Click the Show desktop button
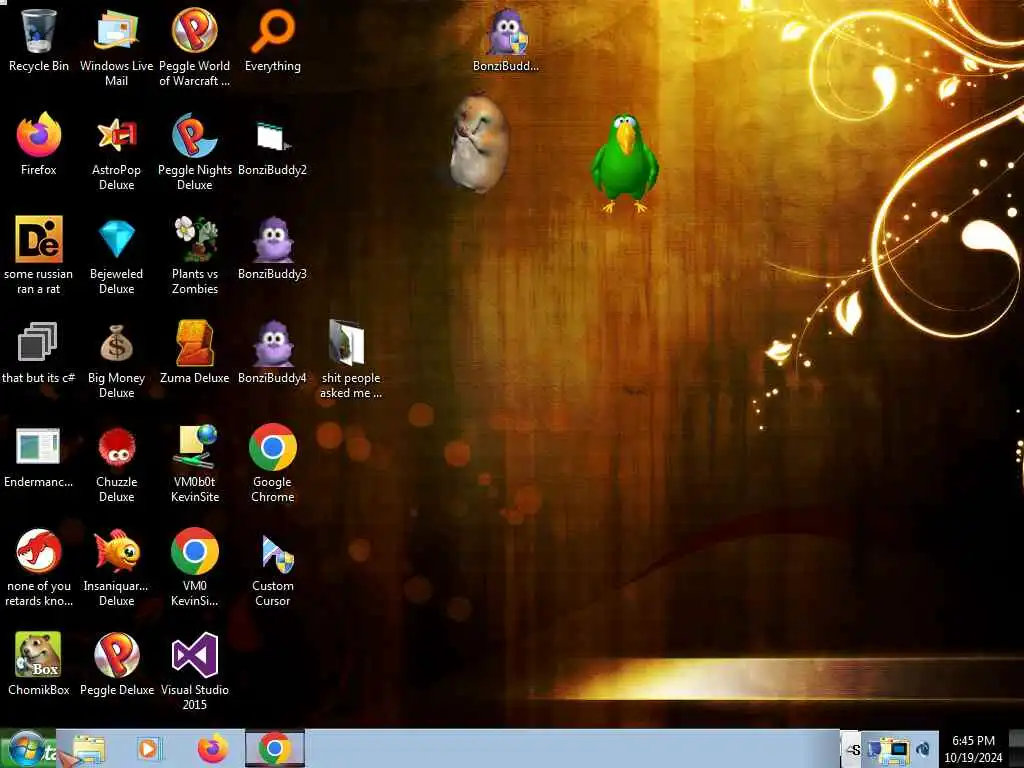 pyautogui.click(x=1016, y=748)
